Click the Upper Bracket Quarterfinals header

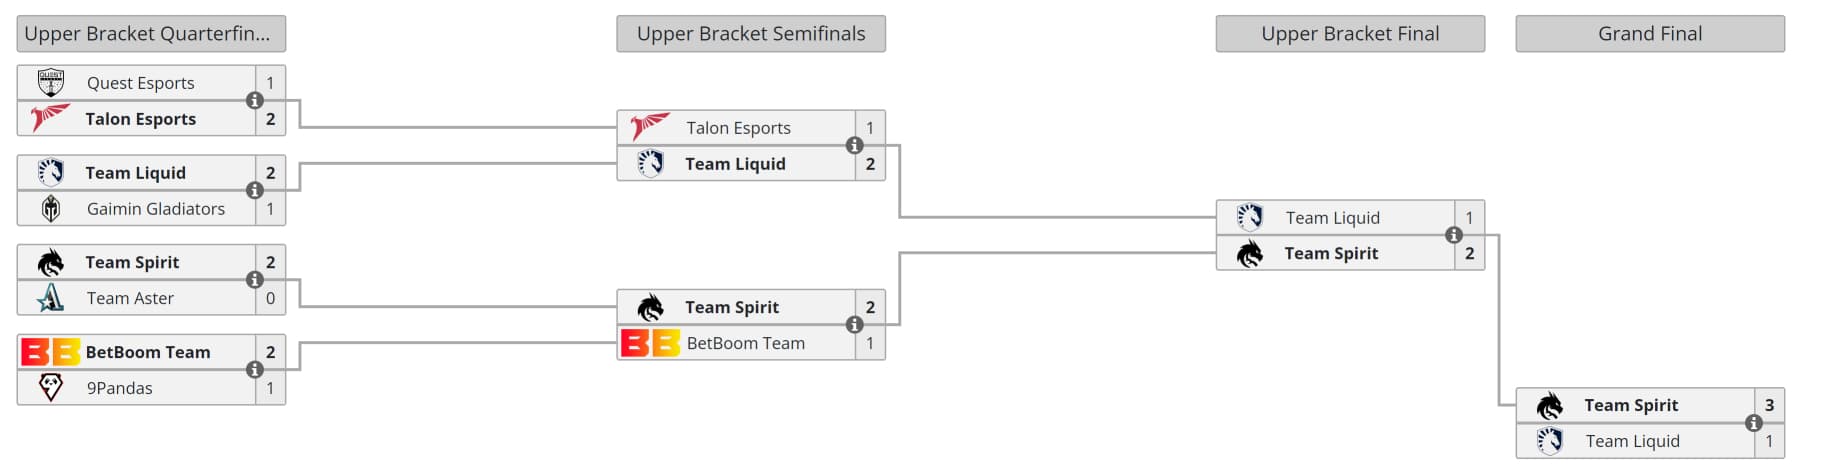tap(151, 33)
